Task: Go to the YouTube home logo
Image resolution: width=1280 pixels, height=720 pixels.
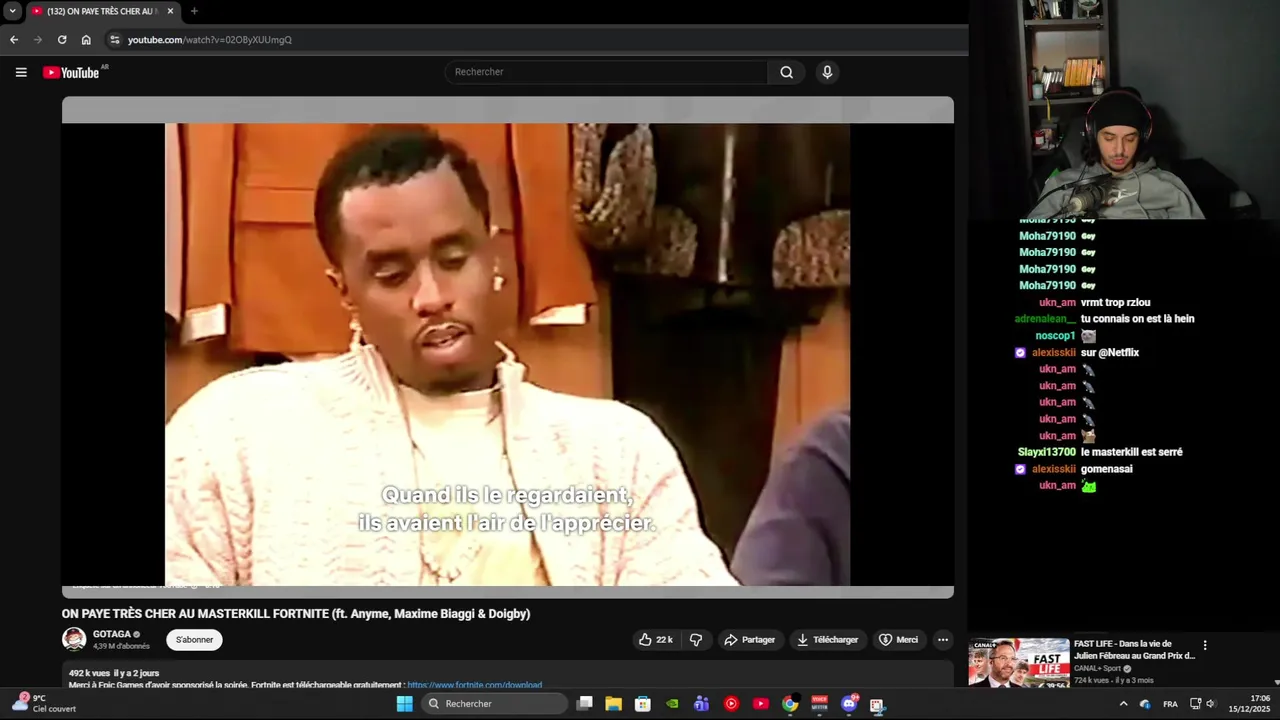Action: [71, 72]
